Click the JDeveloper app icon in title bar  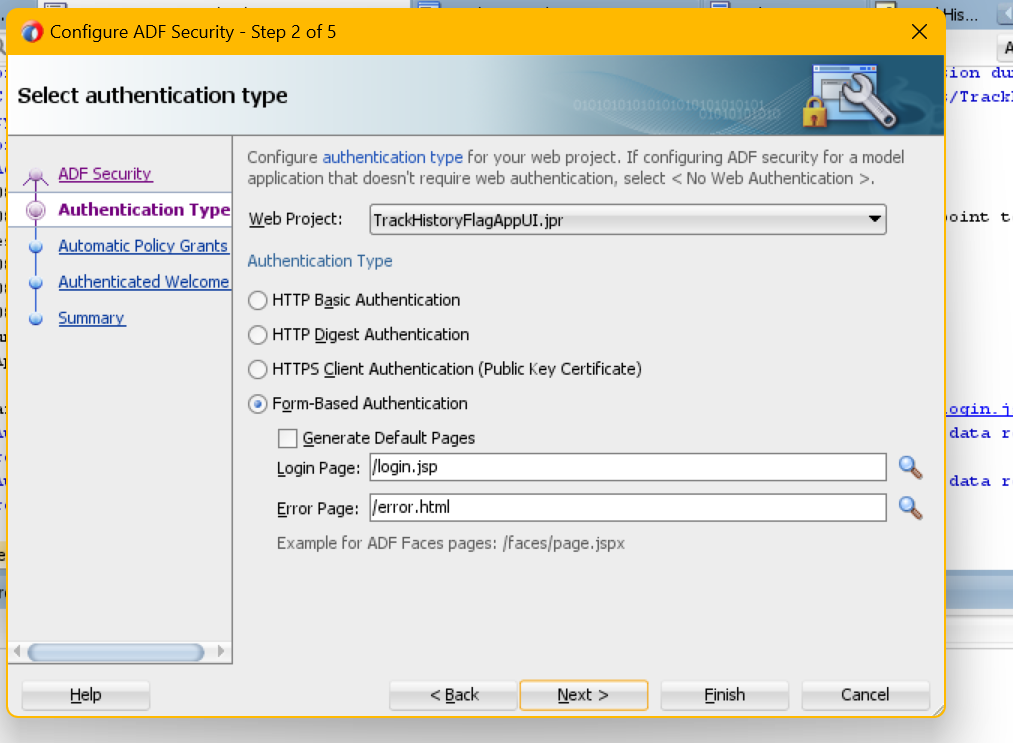click(x=31, y=32)
